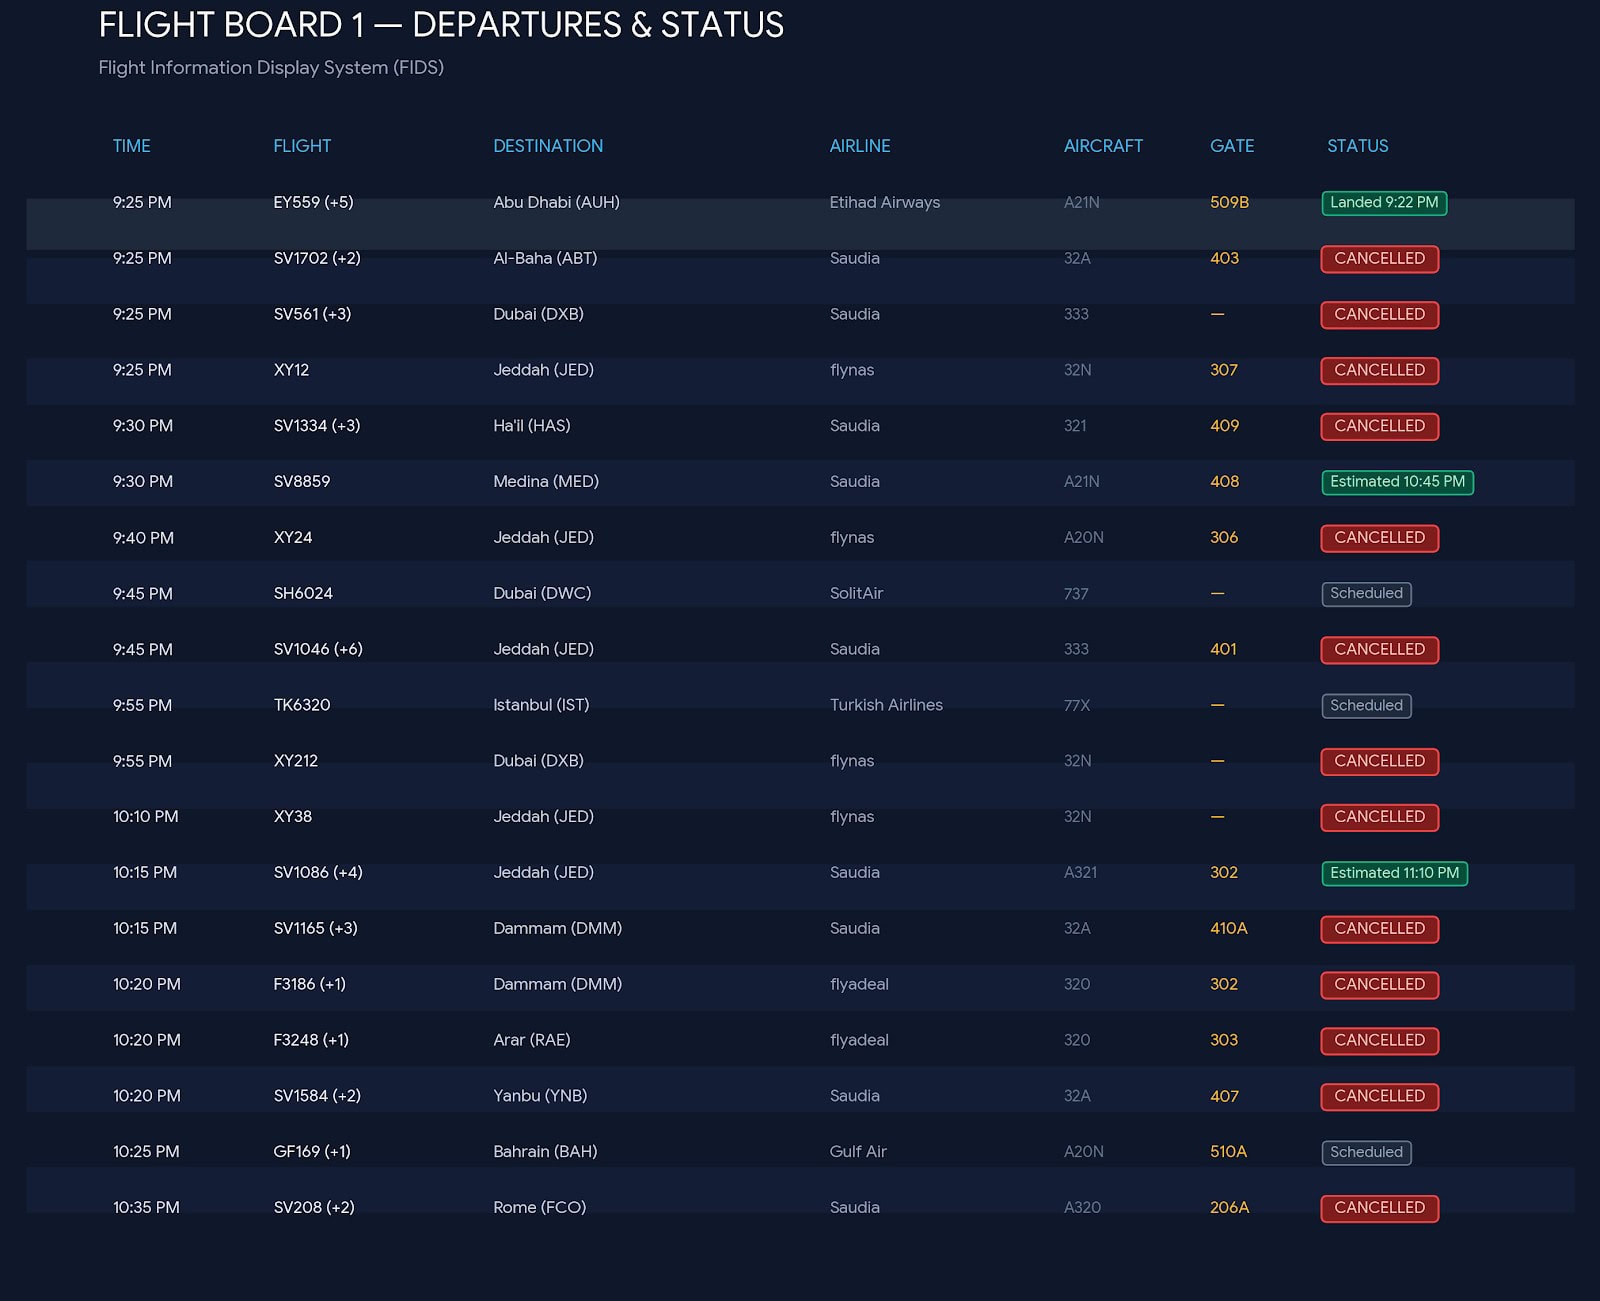Select gate '410A' for flight SV1165

coord(1228,928)
